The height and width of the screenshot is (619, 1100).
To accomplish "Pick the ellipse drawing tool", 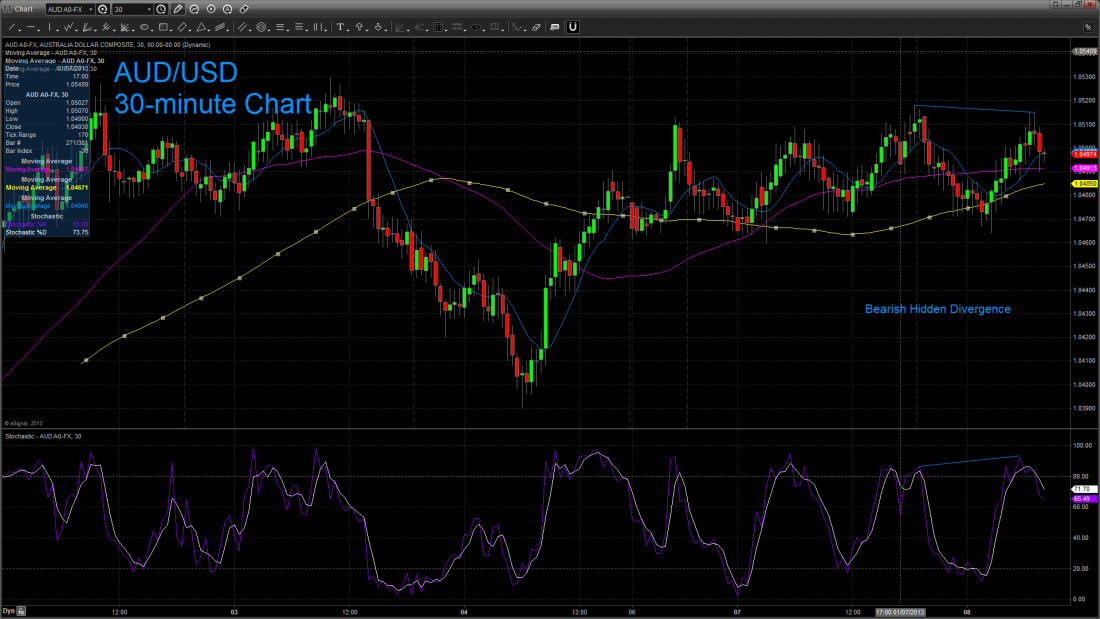I will click(x=144, y=26).
